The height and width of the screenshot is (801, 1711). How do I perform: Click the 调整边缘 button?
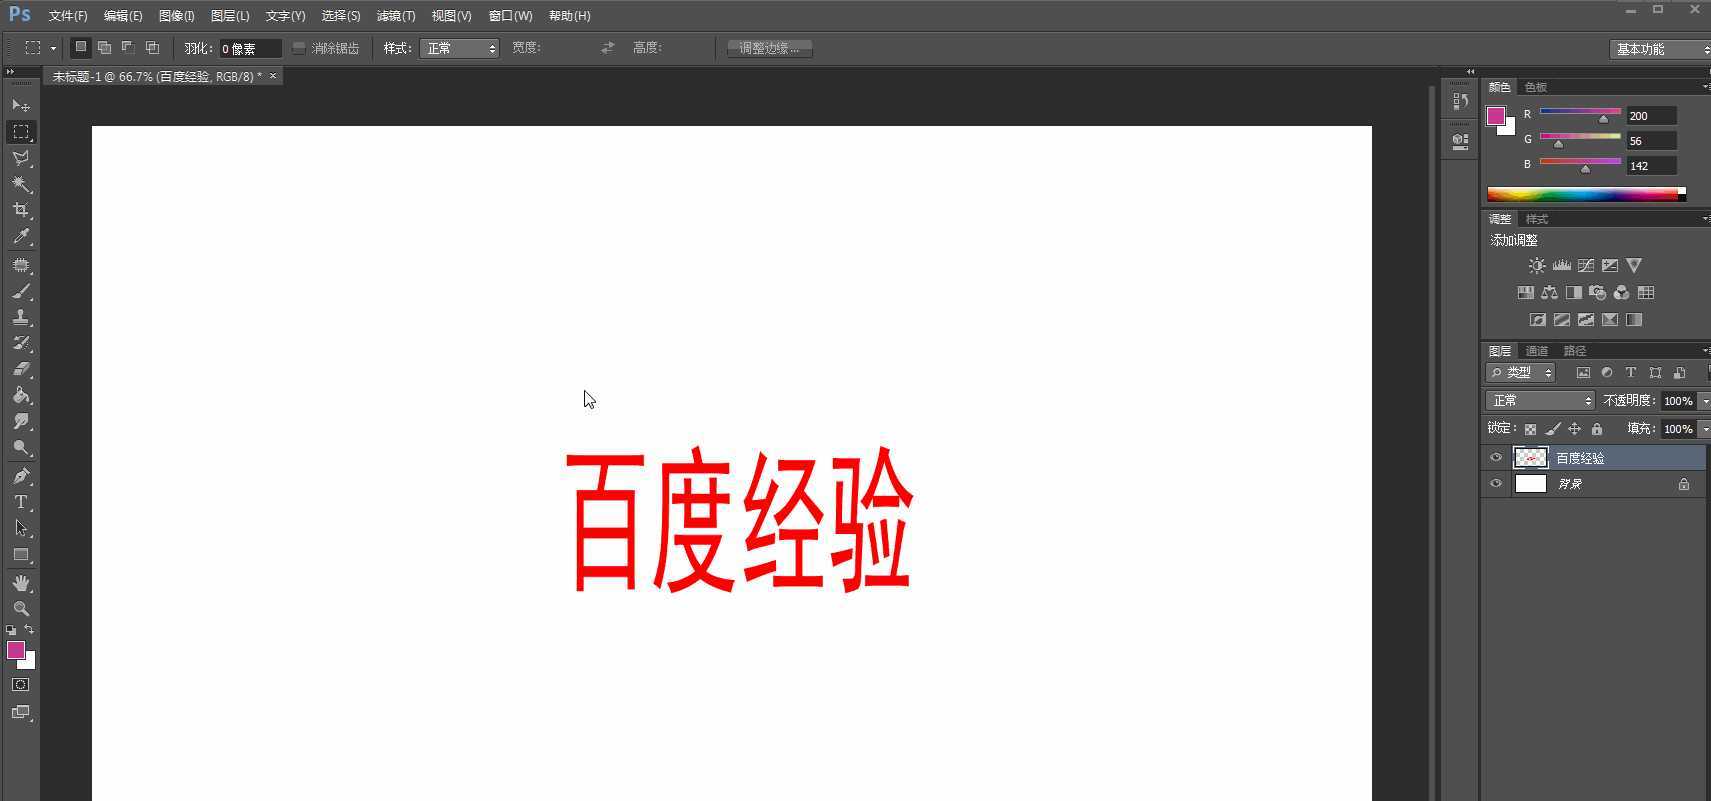point(769,48)
